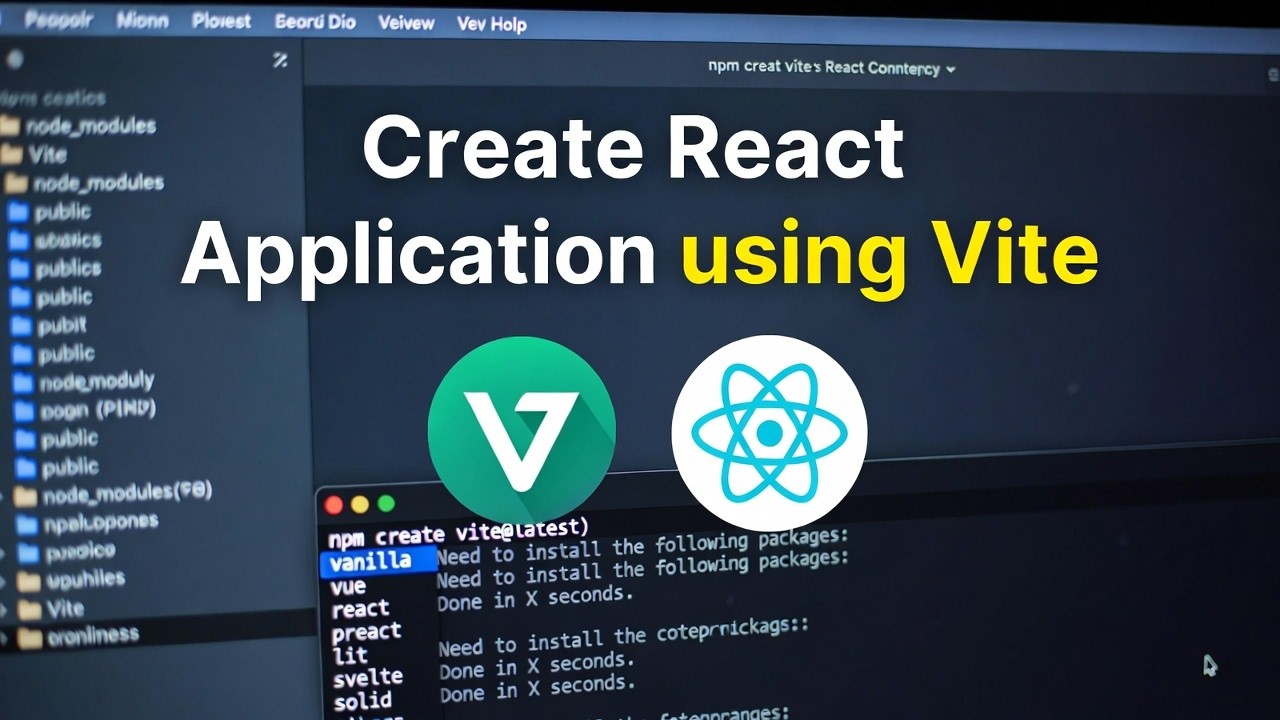1280x720 pixels.
Task: Open the Beoru Dio menu
Action: coord(315,22)
